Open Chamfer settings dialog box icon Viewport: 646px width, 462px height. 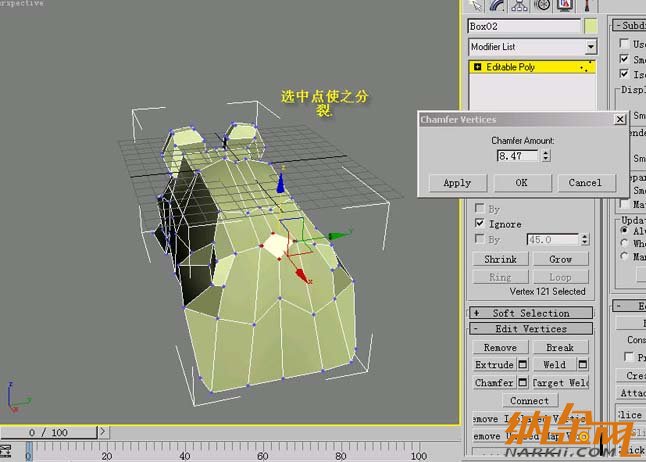tap(523, 382)
